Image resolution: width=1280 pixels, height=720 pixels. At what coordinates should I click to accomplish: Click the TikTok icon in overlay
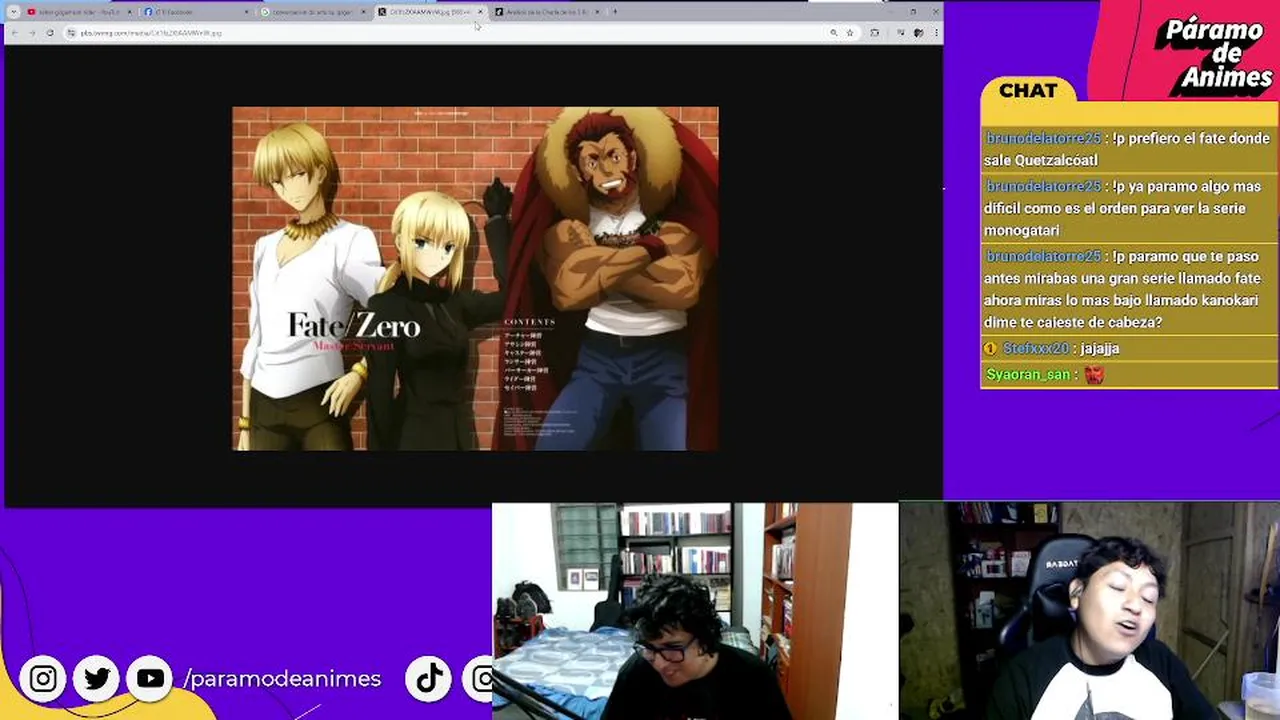[x=429, y=679]
